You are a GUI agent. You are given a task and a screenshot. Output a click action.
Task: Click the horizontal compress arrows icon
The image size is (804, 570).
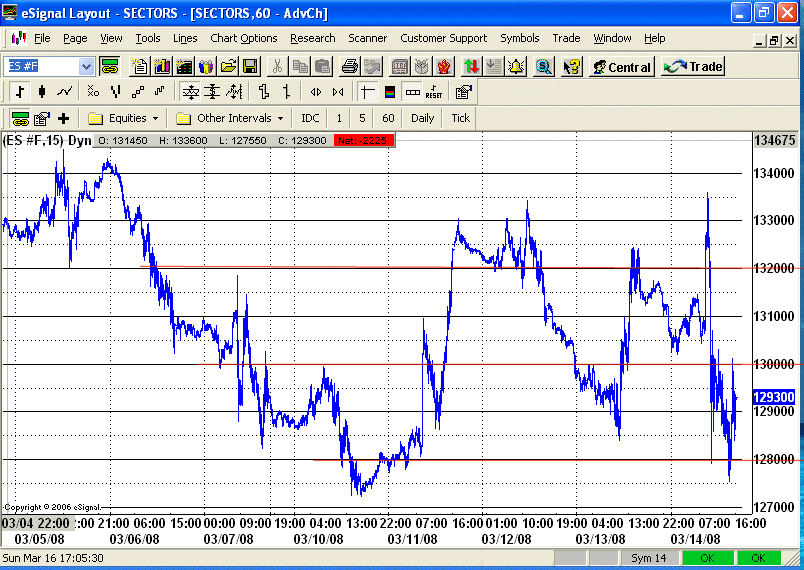(338, 92)
